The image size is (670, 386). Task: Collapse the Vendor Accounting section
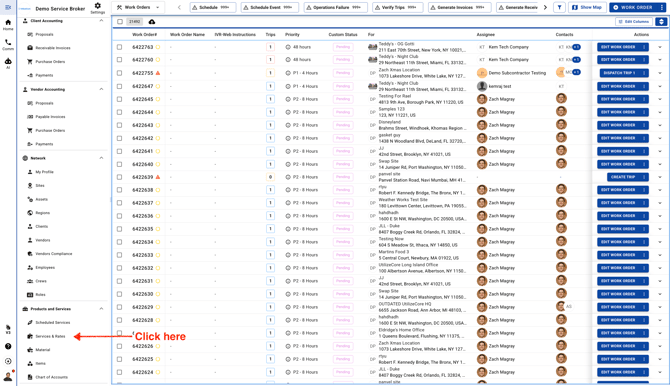pos(101,89)
